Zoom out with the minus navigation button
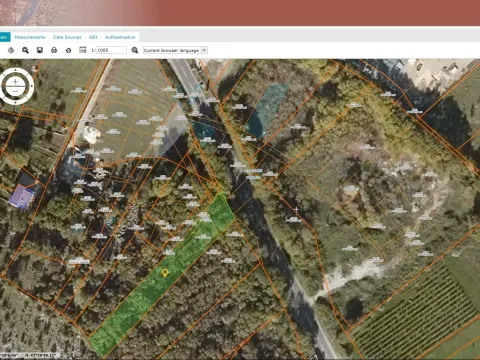The width and height of the screenshot is (480, 360). 15,91
